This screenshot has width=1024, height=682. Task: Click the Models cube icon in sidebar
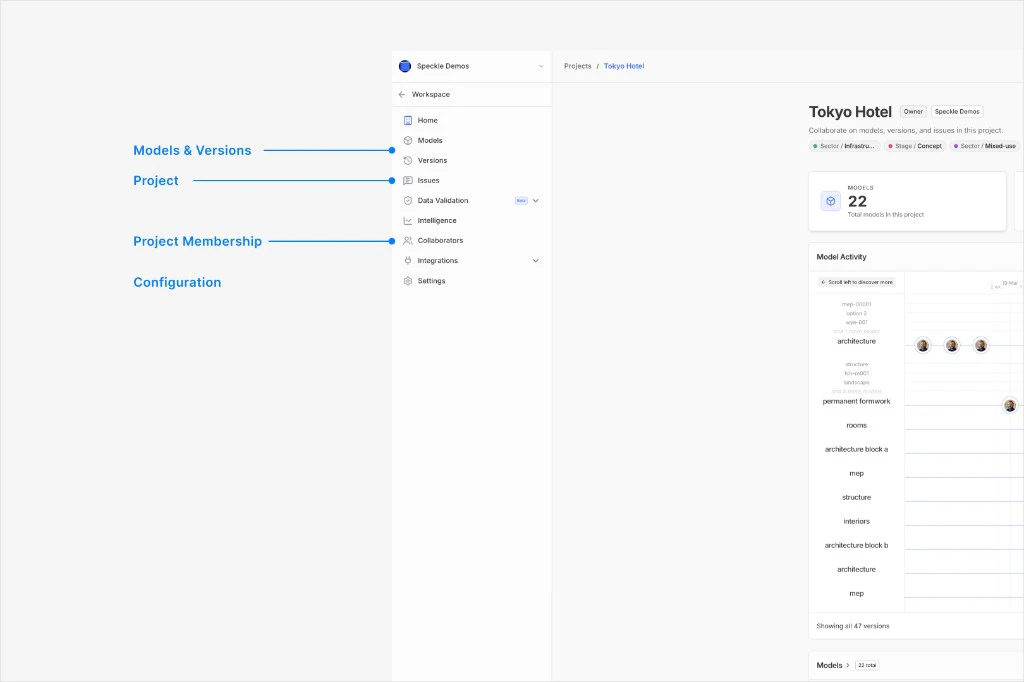pyautogui.click(x=408, y=140)
